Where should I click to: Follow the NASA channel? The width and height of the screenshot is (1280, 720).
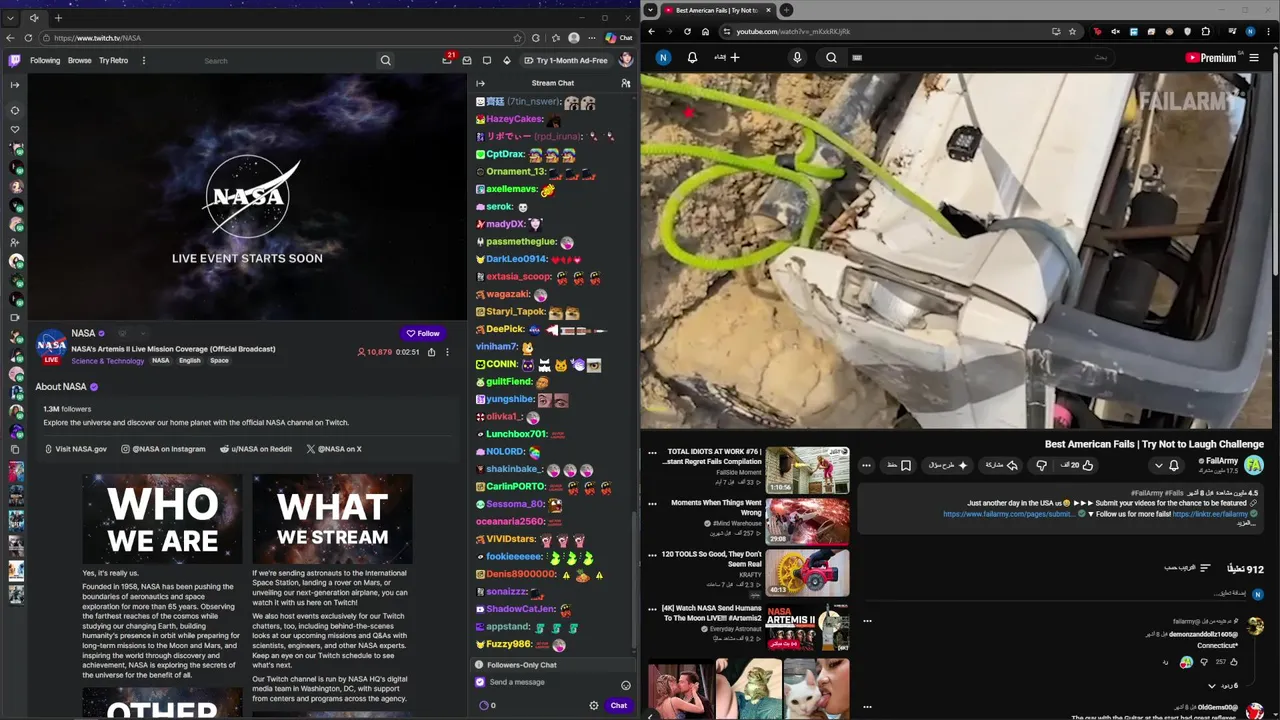[423, 334]
